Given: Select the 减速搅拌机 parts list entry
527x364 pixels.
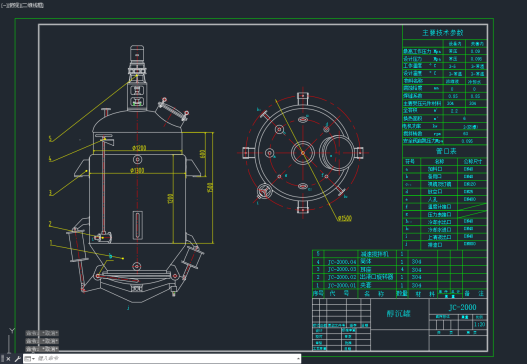Looking at the screenshot, I should [374, 254].
